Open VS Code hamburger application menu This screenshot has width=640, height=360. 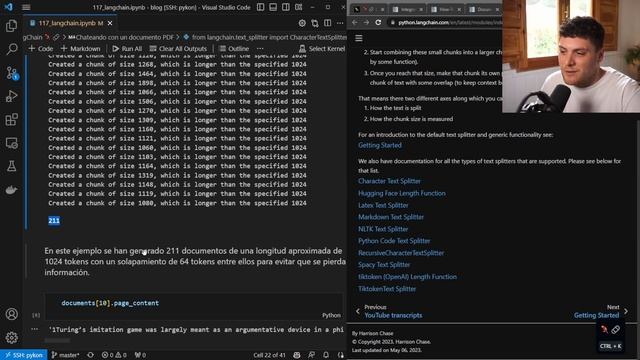coord(26,7)
